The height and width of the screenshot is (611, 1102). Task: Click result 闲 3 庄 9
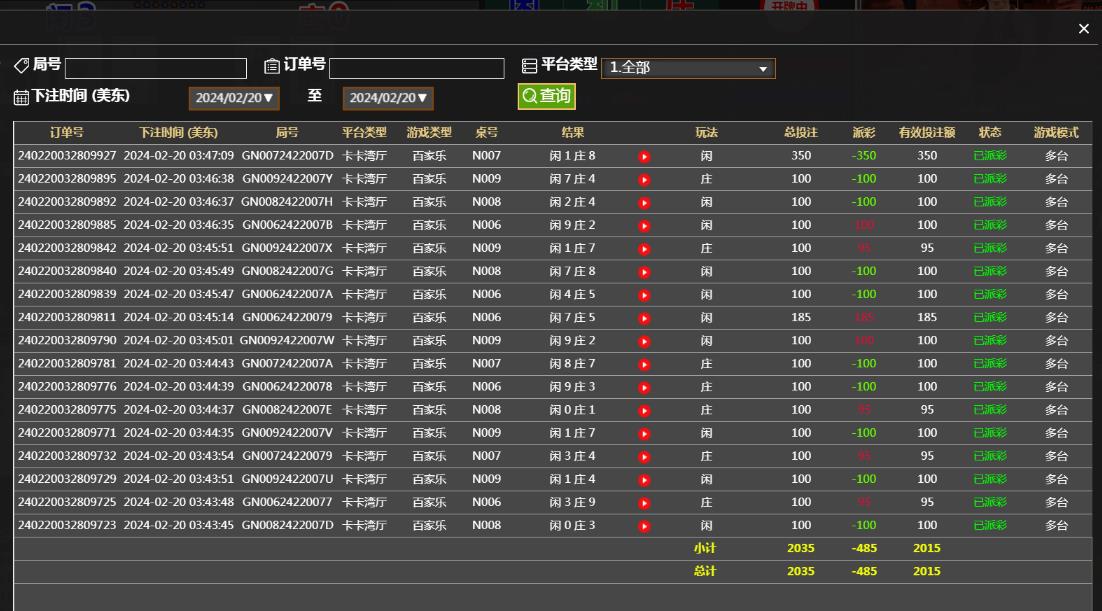572,503
